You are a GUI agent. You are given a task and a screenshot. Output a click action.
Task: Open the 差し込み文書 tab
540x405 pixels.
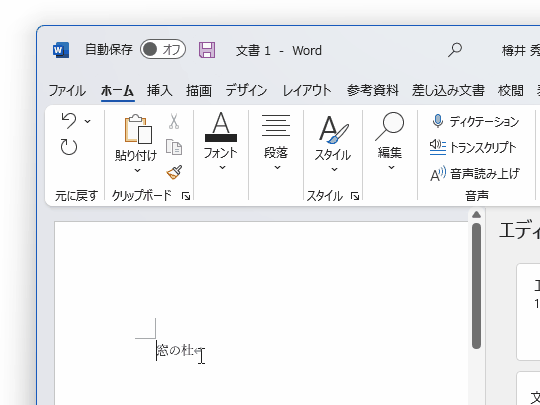click(448, 91)
